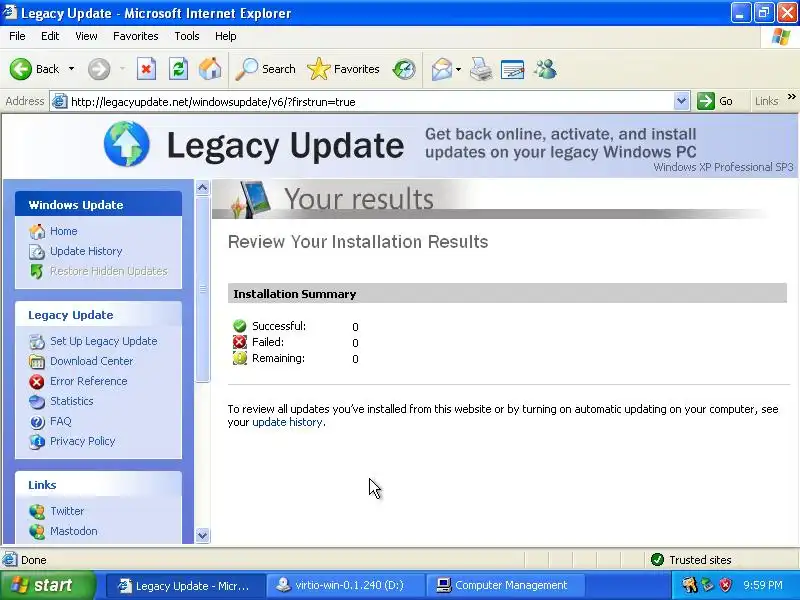Click the 'Installation Summary' header text
This screenshot has height=600, width=800.
pos(294,294)
